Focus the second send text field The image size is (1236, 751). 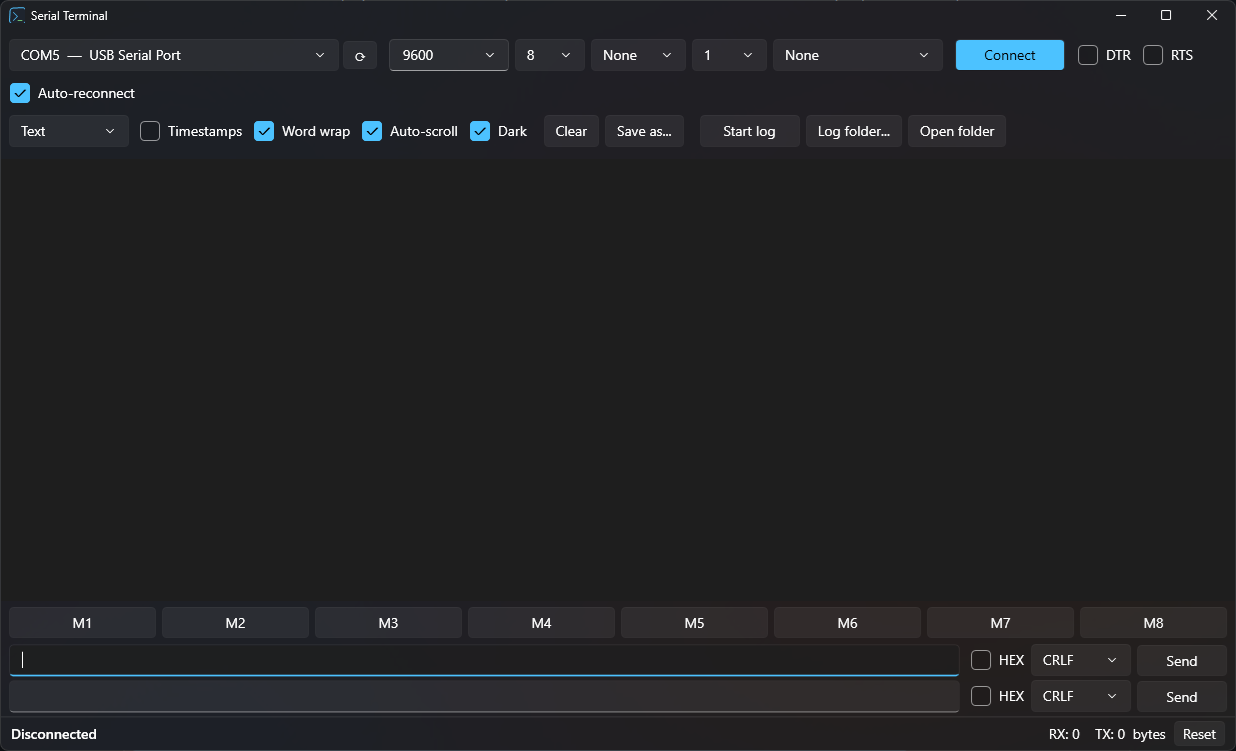tap(484, 696)
